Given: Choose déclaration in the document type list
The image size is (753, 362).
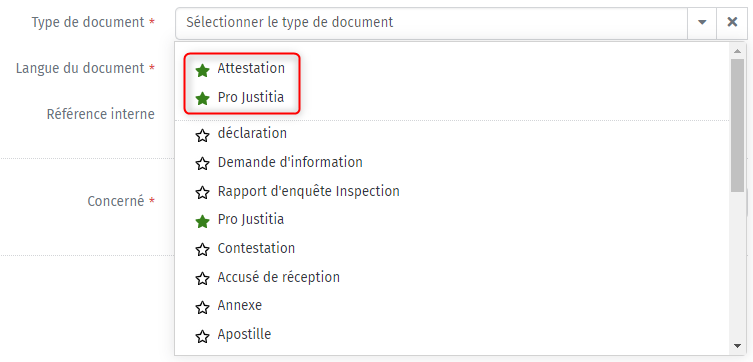Looking at the screenshot, I should [252, 133].
